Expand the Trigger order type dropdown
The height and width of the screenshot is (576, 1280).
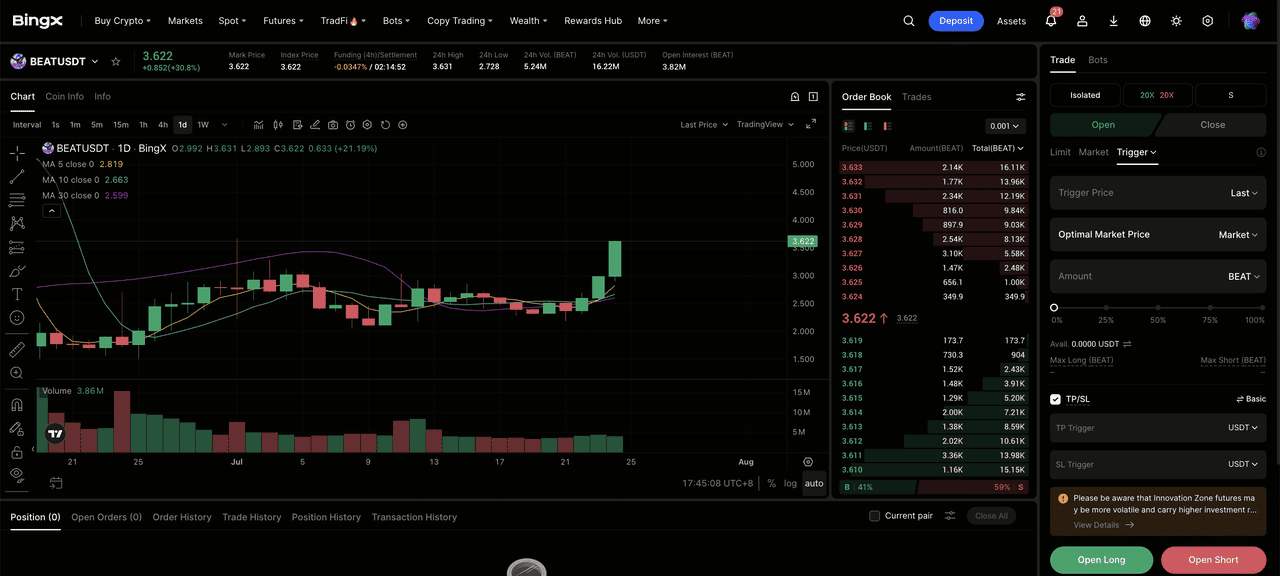[x=1137, y=152]
